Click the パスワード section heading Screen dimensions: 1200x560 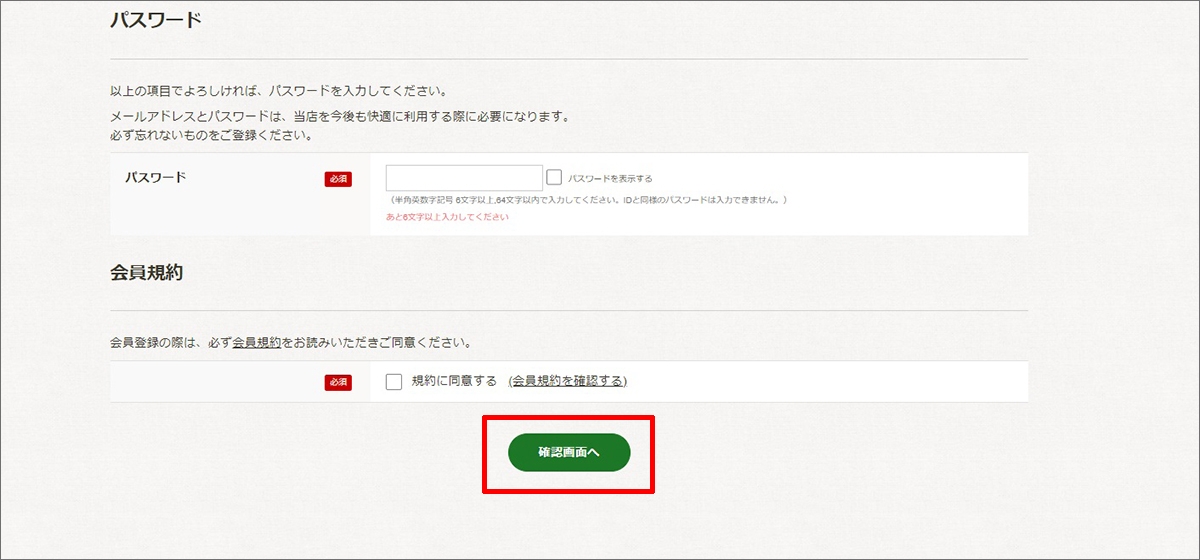click(x=156, y=20)
